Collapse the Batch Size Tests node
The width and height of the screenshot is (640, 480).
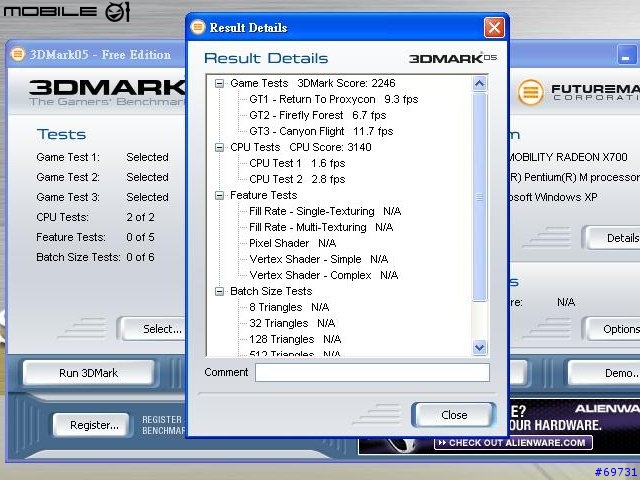pyautogui.click(x=220, y=291)
